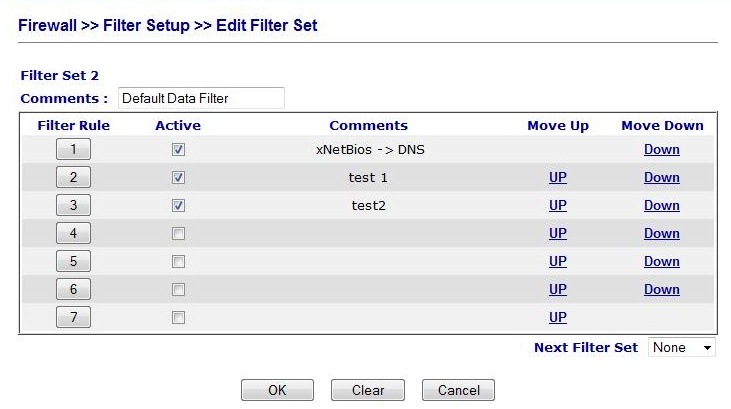Viewport: 731px width, 409px height.
Task: Open the Next Filter Set dropdown
Action: pyautogui.click(x=682, y=348)
